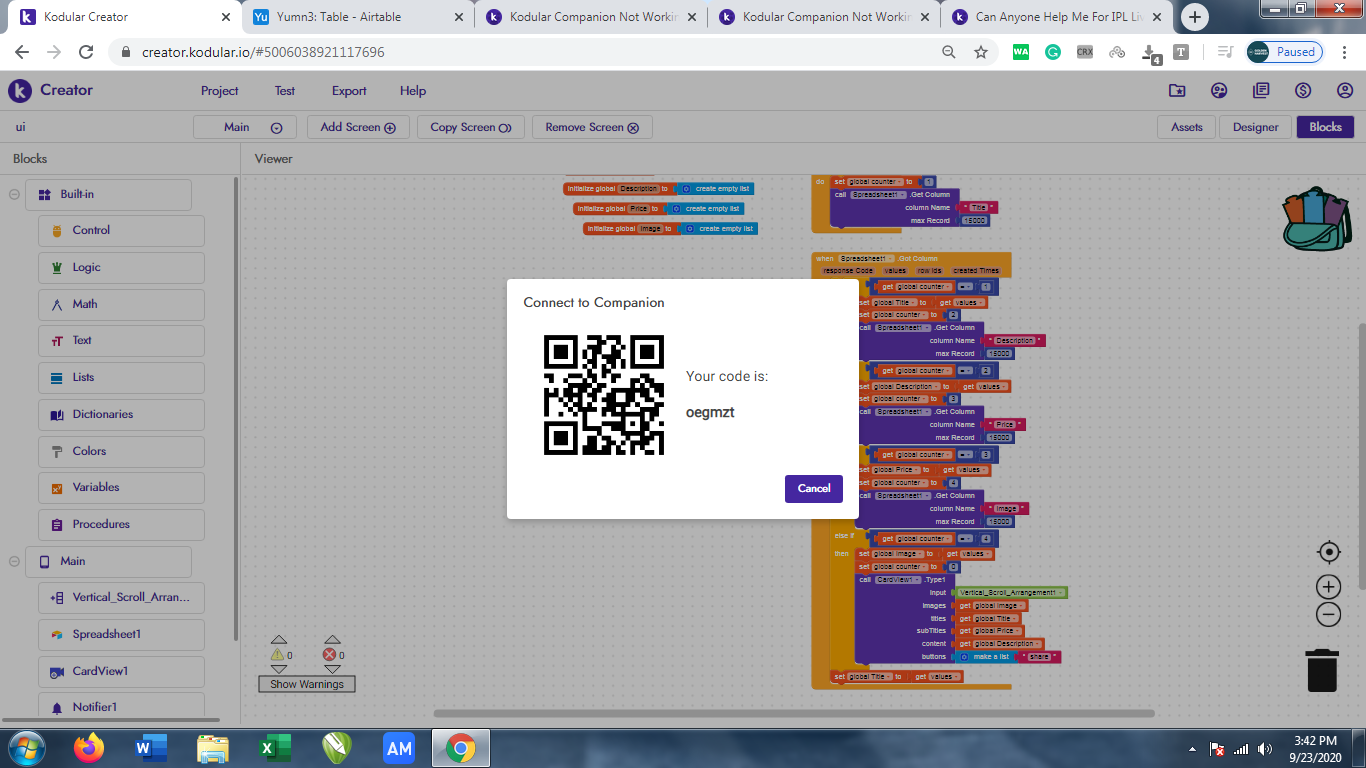1366x768 pixels.
Task: Open the Help menu
Action: pyautogui.click(x=413, y=90)
